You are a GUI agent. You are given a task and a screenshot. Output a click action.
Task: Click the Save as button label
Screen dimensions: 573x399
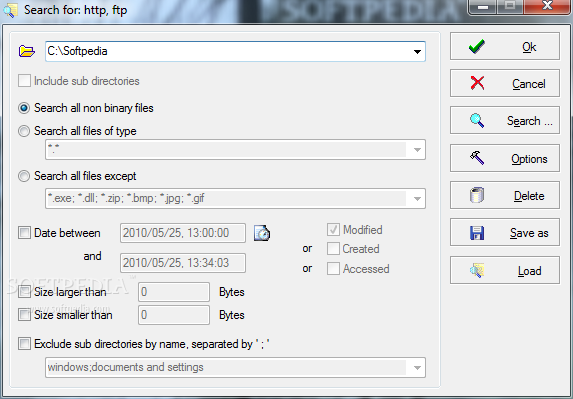point(529,233)
